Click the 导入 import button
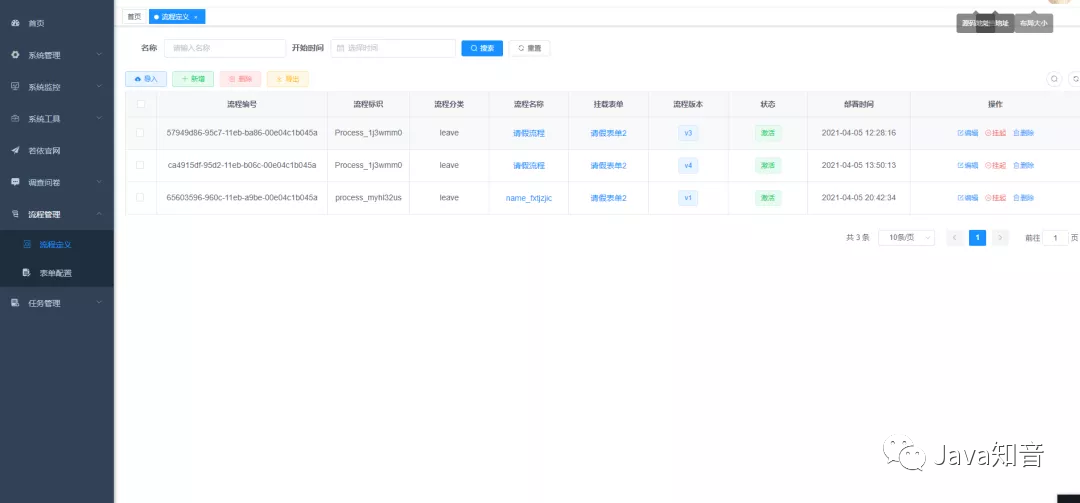 146,79
